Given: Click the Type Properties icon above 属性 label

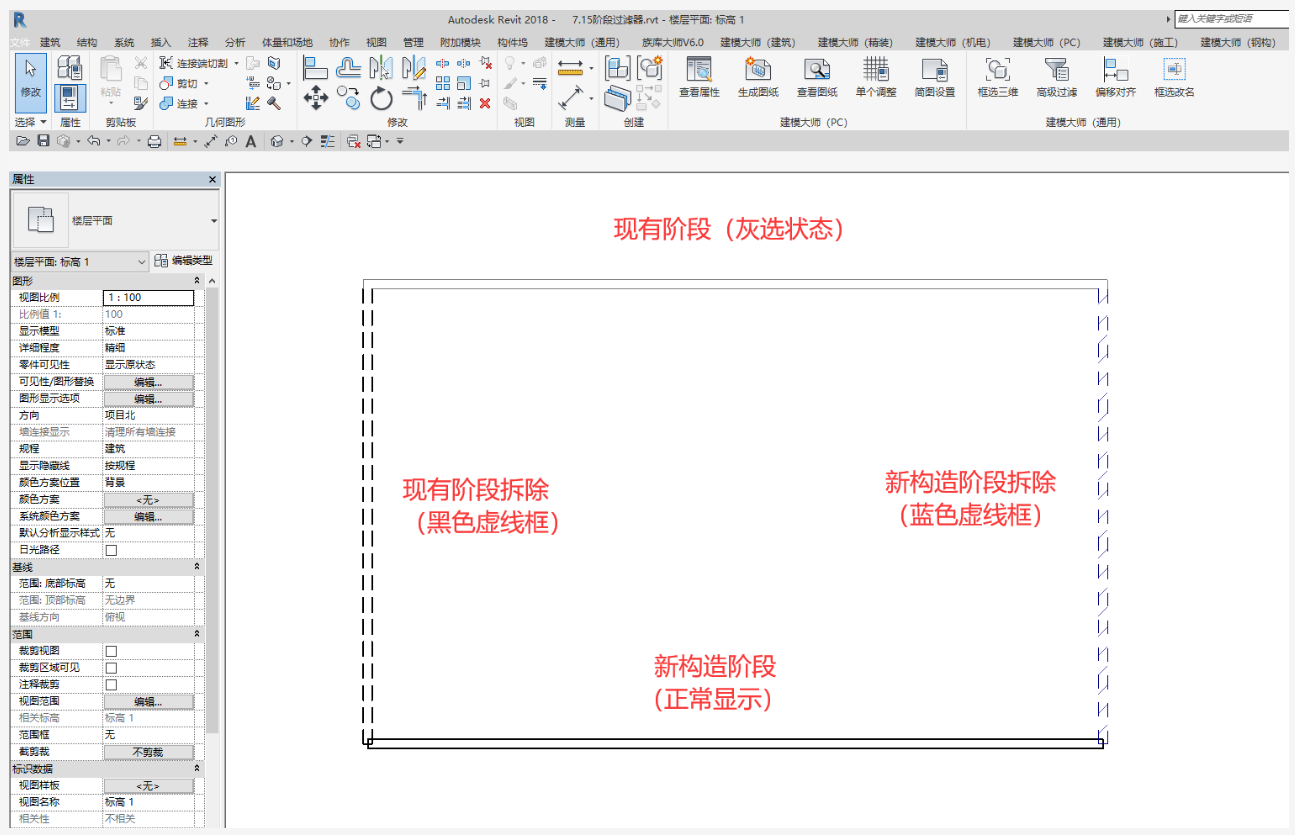Looking at the screenshot, I should click(x=69, y=68).
